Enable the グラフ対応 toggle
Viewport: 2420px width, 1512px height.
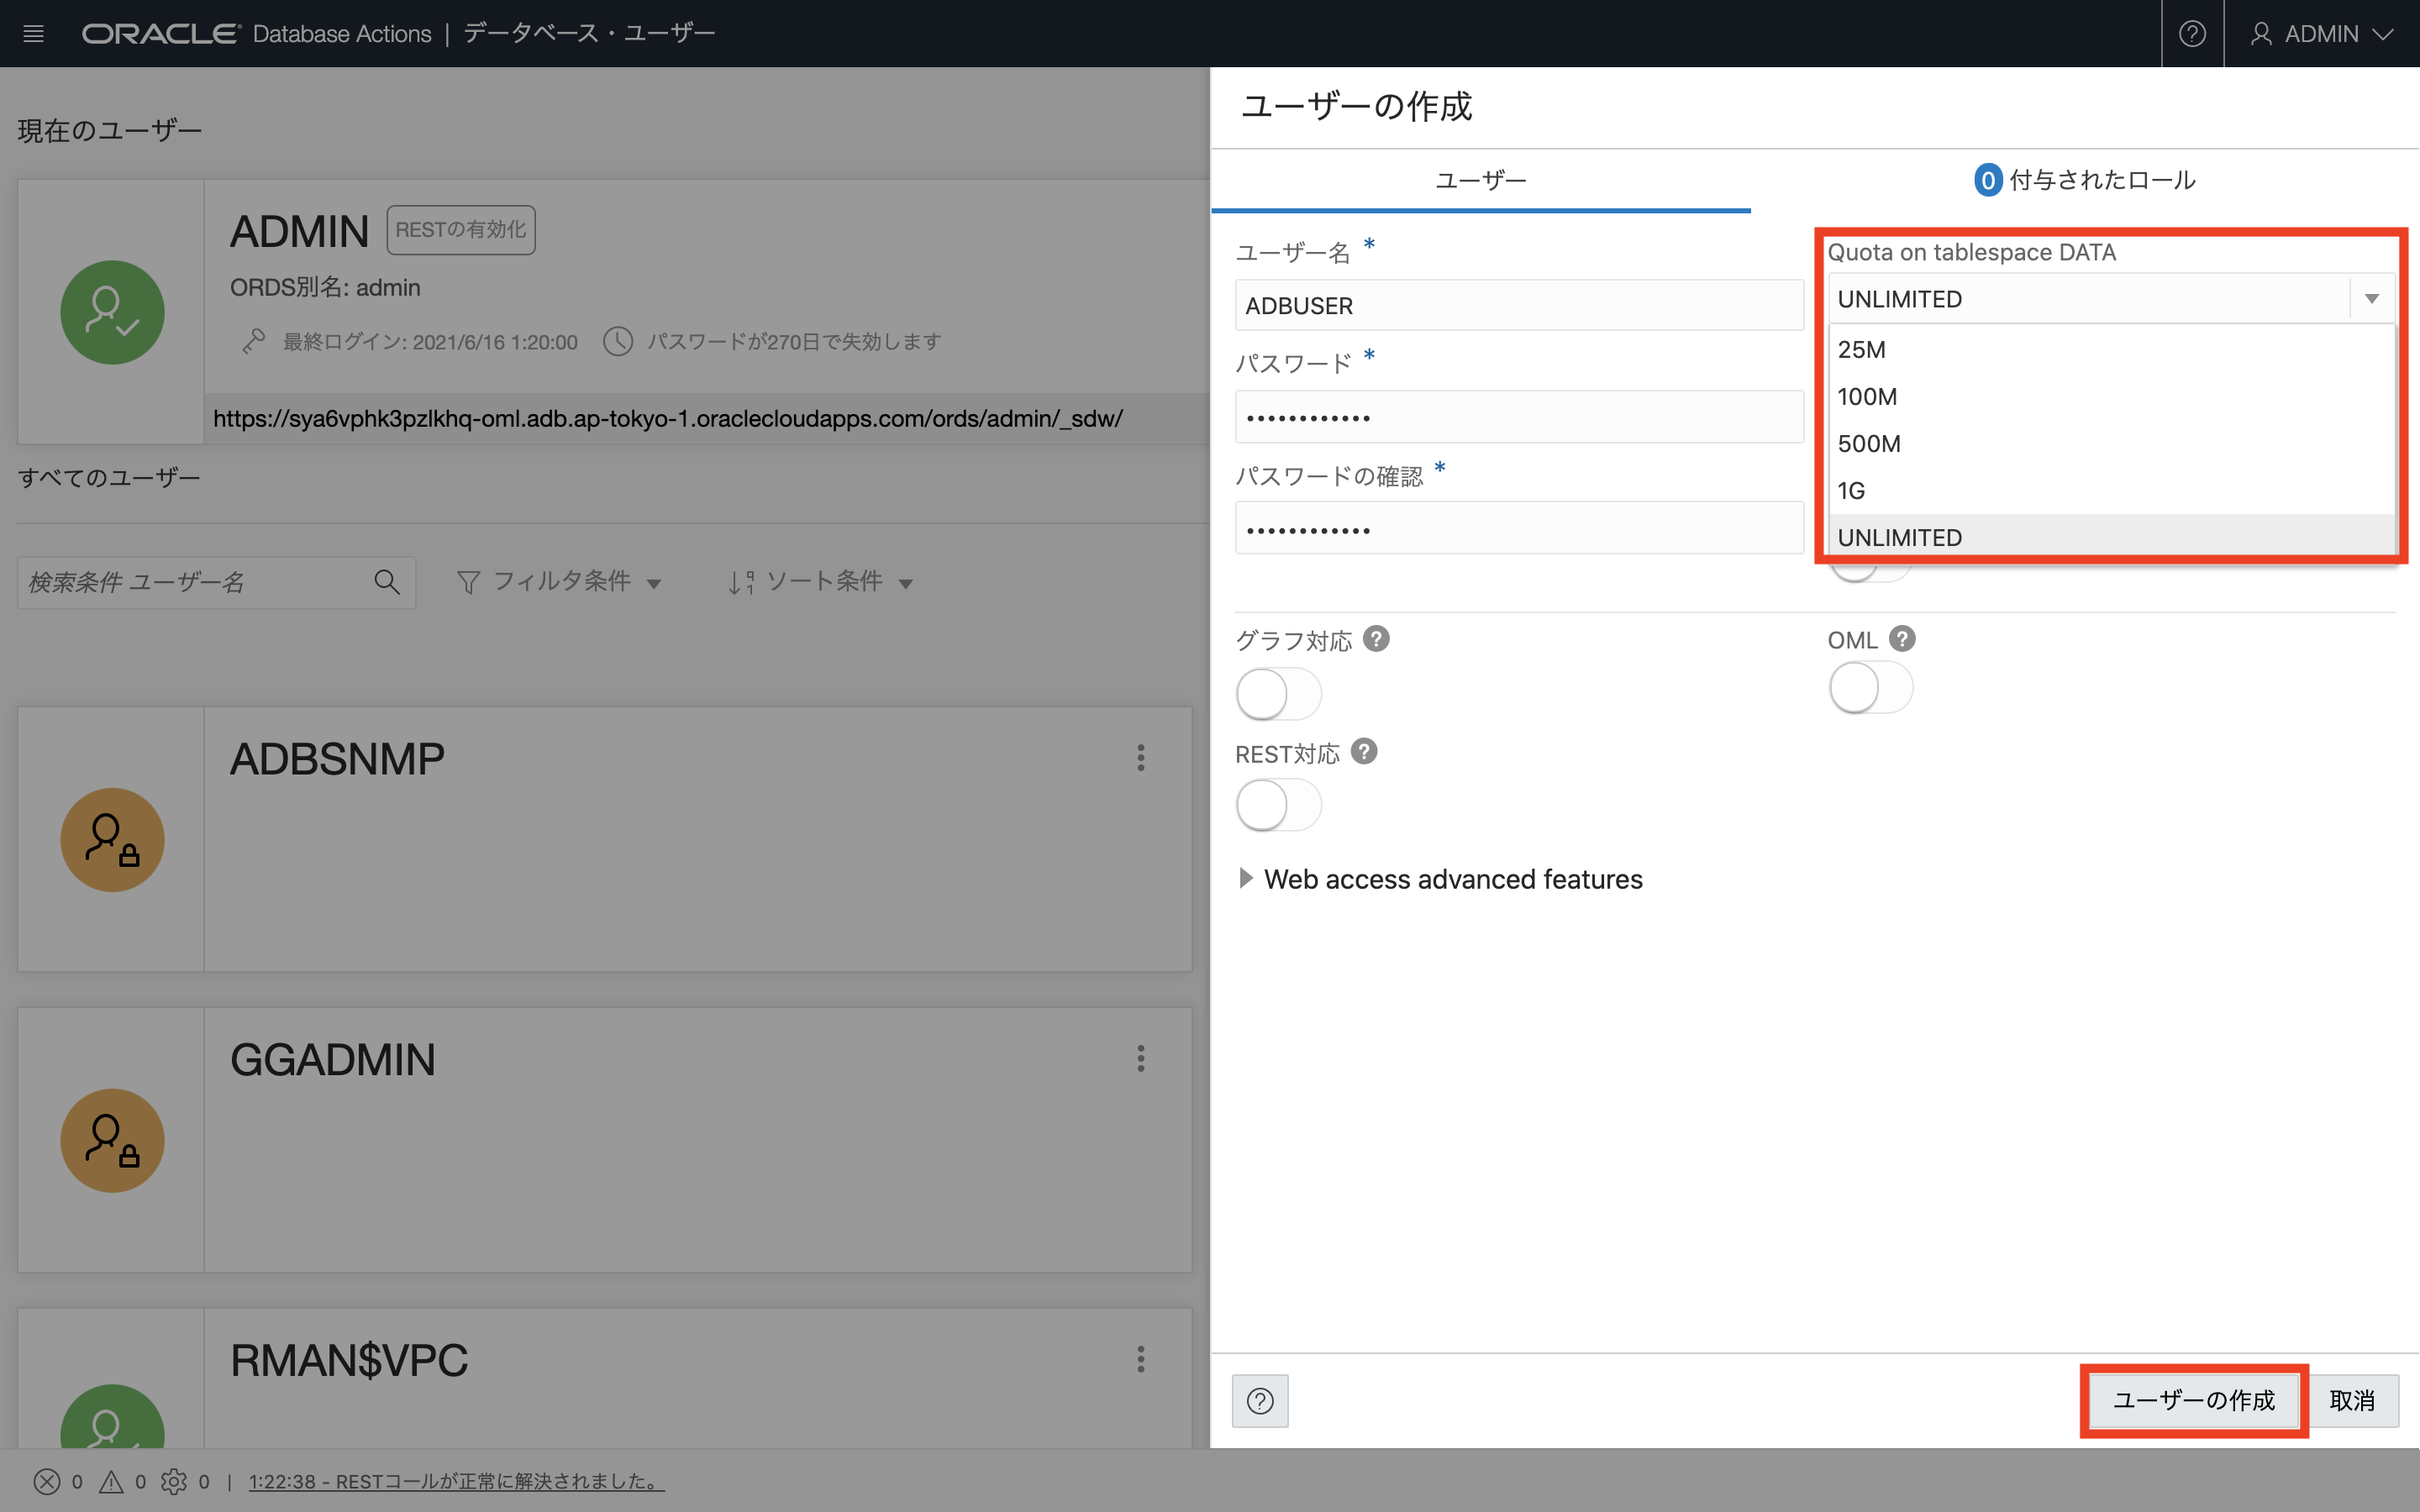(1278, 694)
